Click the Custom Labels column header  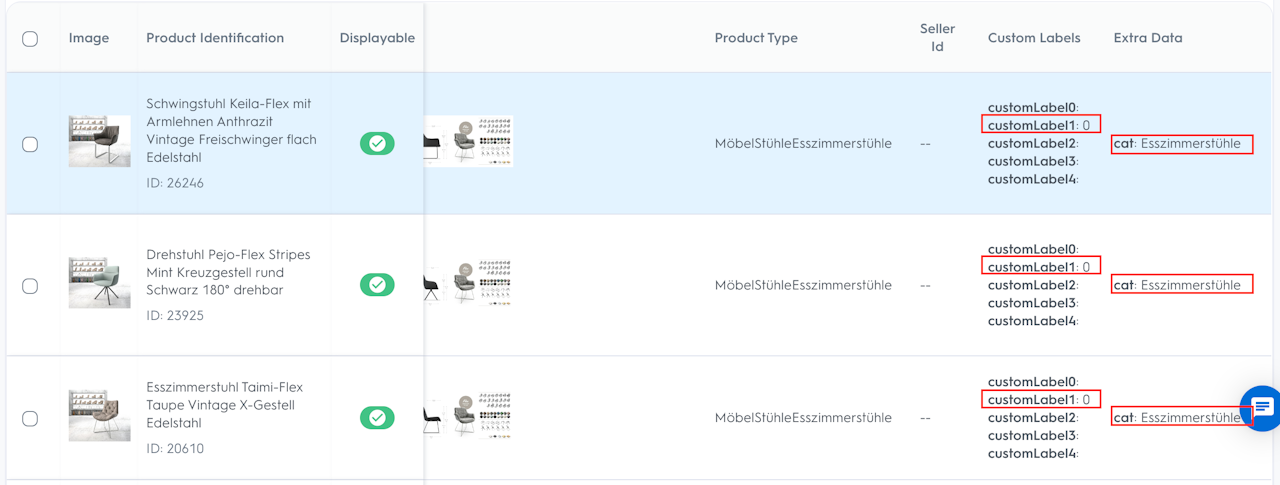tap(1034, 38)
